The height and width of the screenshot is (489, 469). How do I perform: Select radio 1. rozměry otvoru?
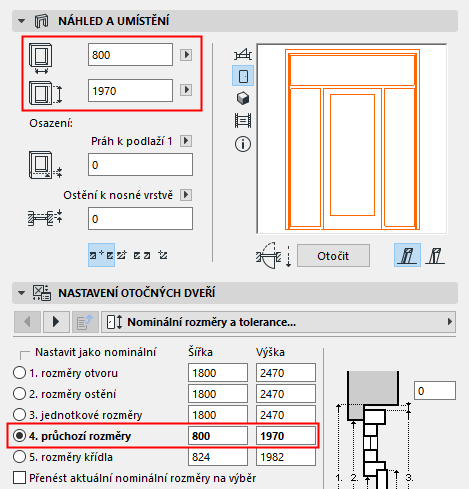click(19, 373)
